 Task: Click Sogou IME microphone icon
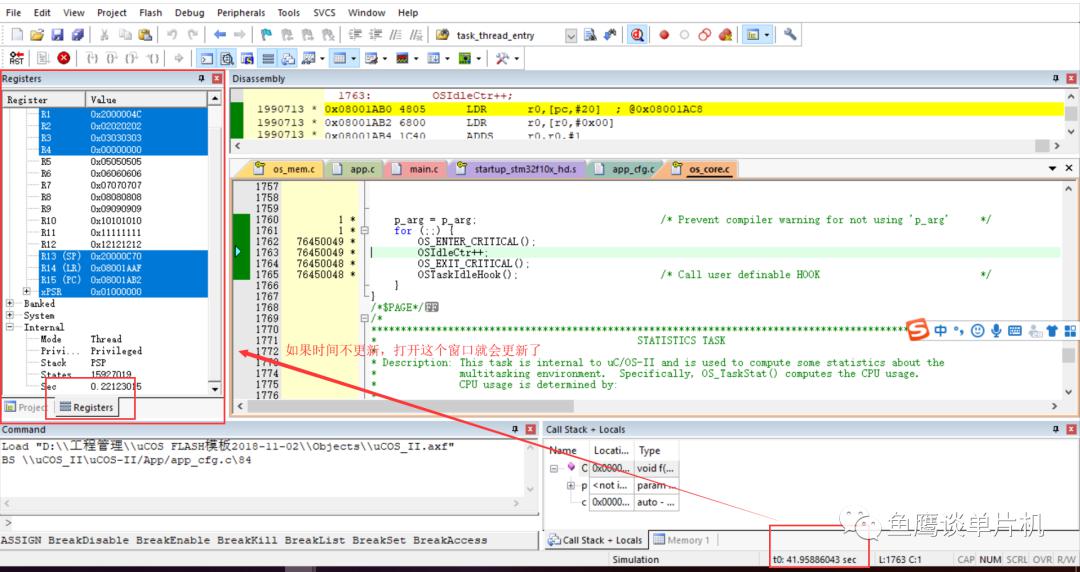(x=996, y=331)
